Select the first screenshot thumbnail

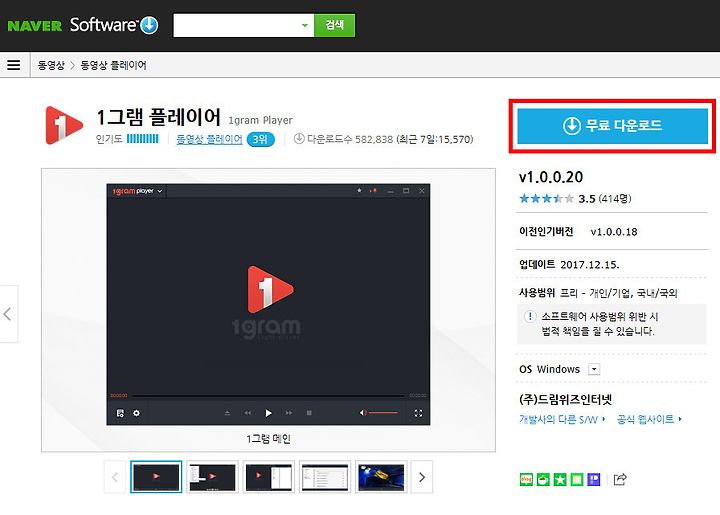pyautogui.click(x=156, y=477)
